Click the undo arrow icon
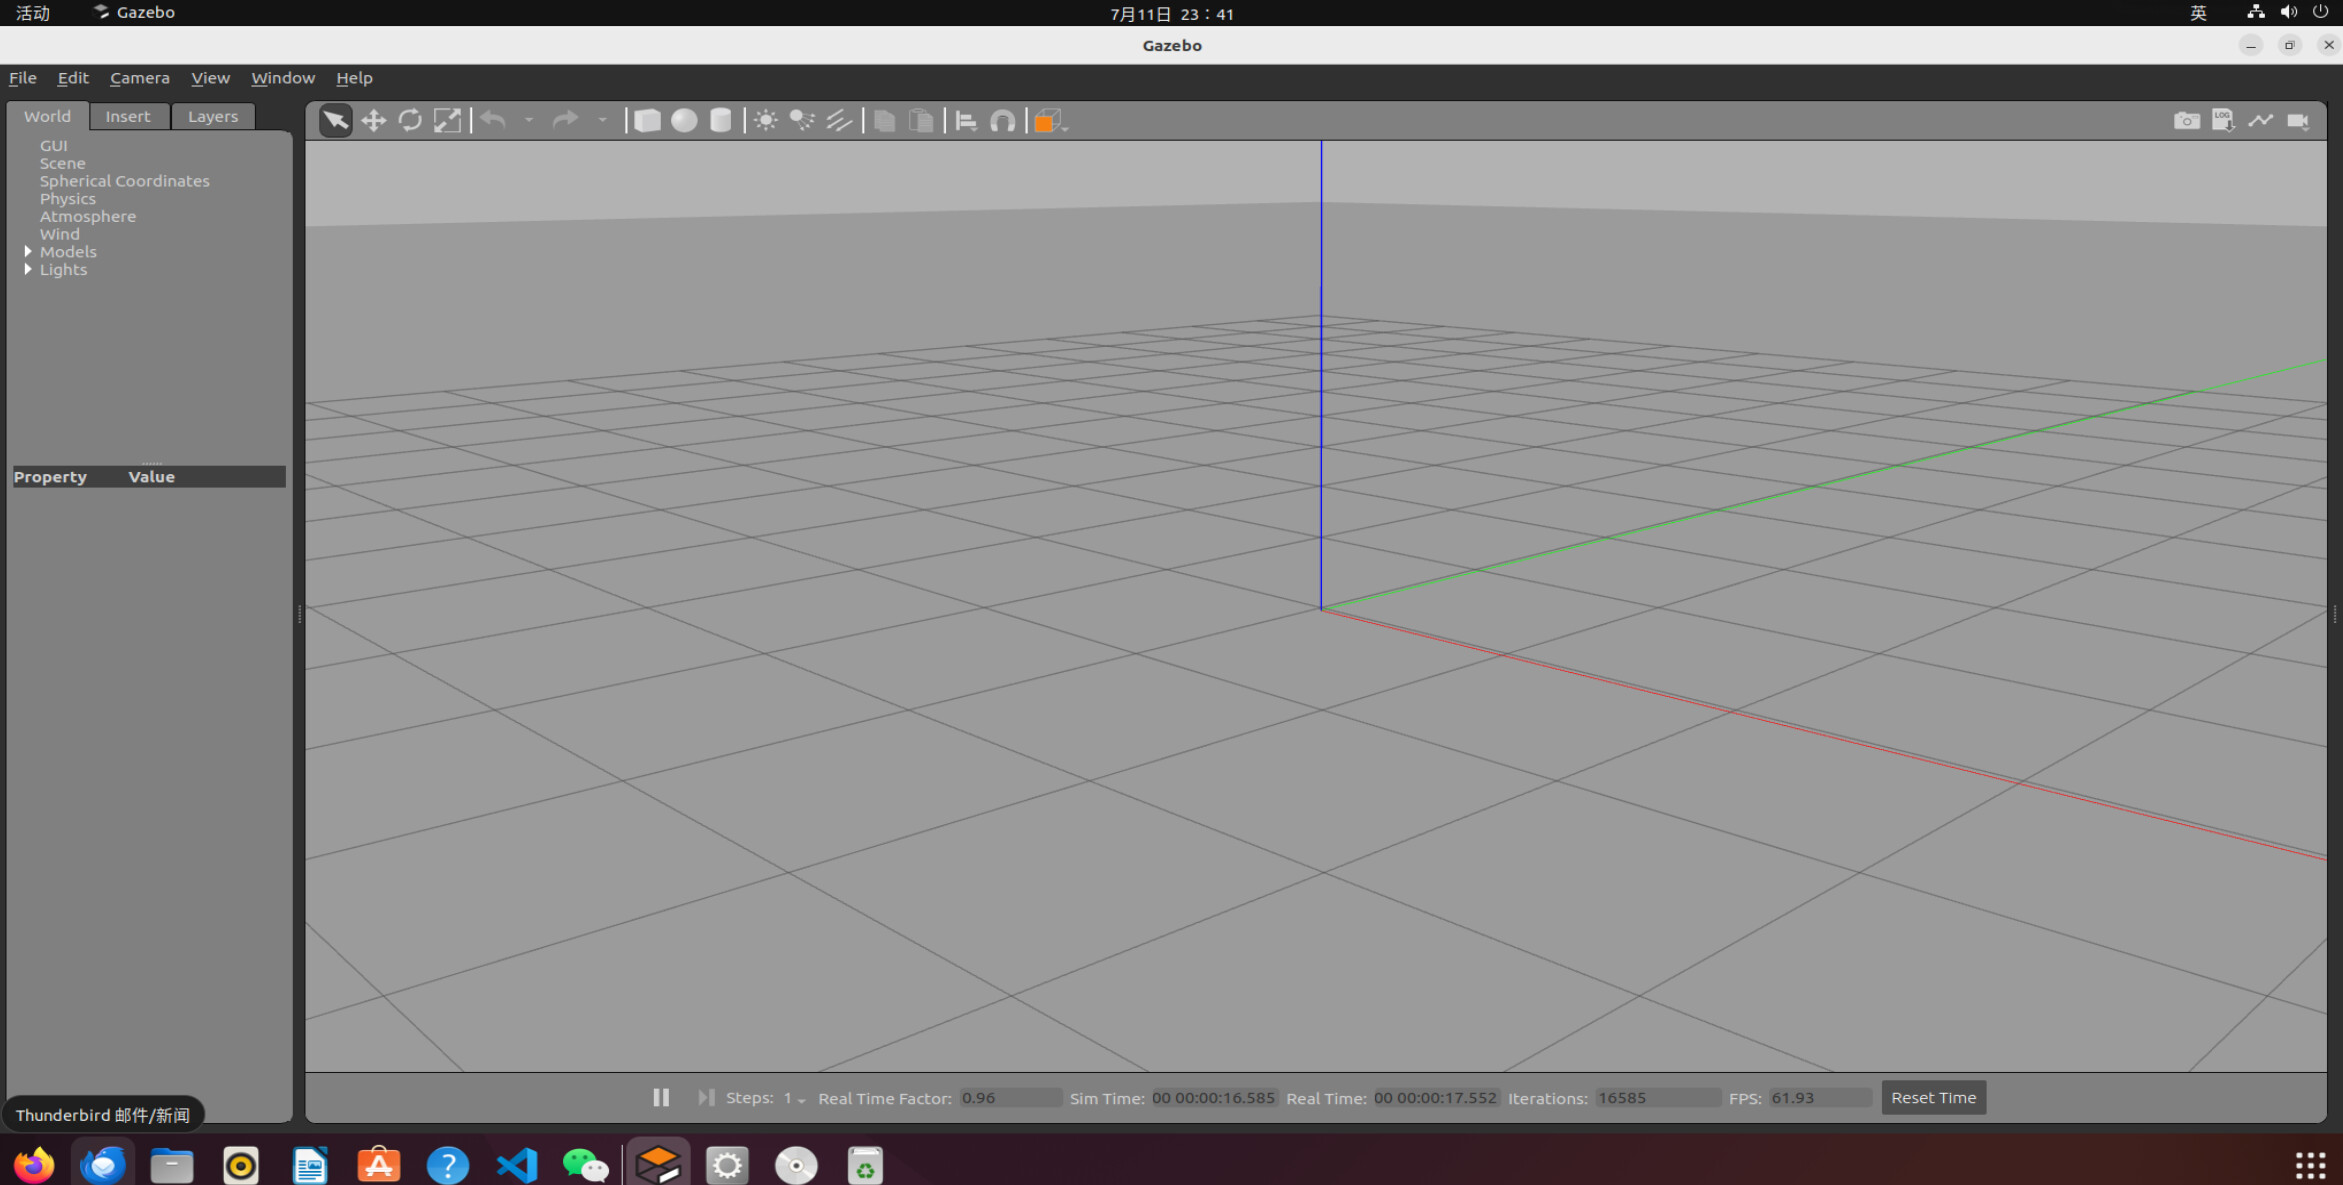The width and height of the screenshot is (2343, 1185). [493, 121]
